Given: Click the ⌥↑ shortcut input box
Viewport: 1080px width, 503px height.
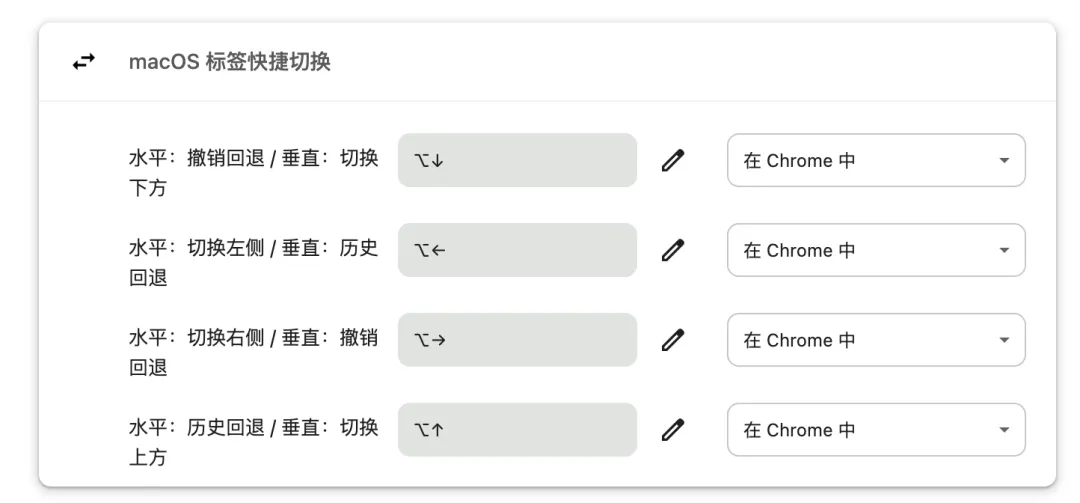Looking at the screenshot, I should [x=517, y=430].
